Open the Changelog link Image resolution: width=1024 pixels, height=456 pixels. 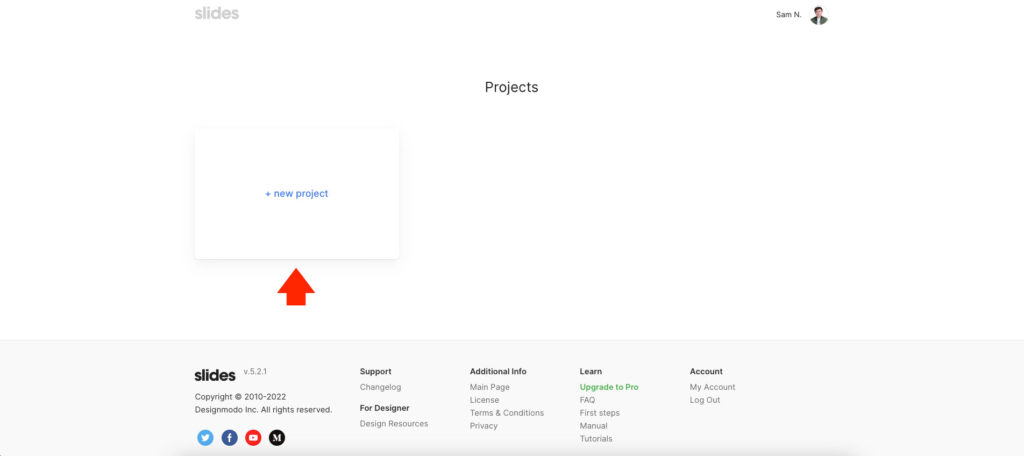pyautogui.click(x=380, y=387)
